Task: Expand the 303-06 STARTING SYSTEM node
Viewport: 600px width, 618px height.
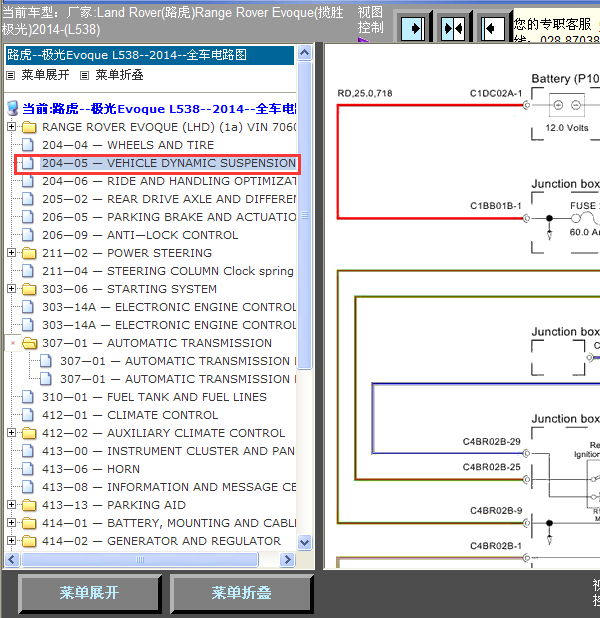Action: (11, 289)
